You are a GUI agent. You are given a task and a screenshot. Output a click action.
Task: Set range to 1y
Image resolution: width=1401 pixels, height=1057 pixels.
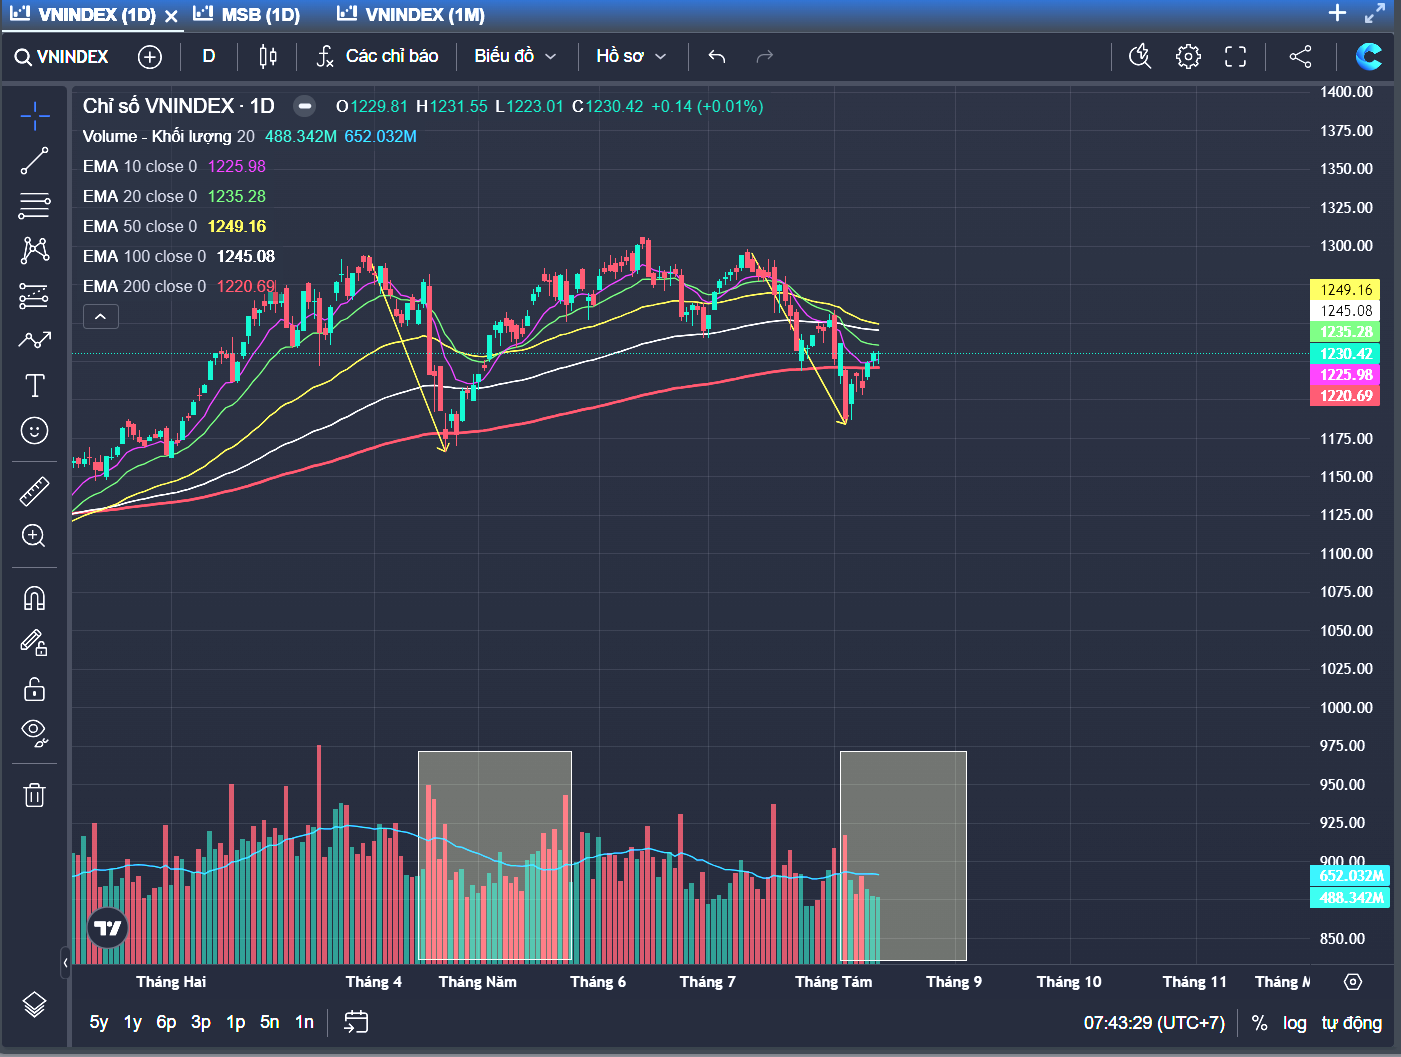tap(133, 1022)
